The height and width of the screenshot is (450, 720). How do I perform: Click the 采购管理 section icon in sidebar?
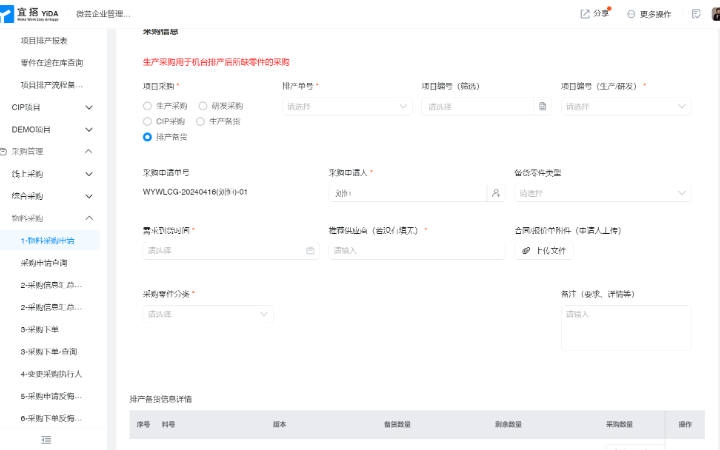pos(4,152)
